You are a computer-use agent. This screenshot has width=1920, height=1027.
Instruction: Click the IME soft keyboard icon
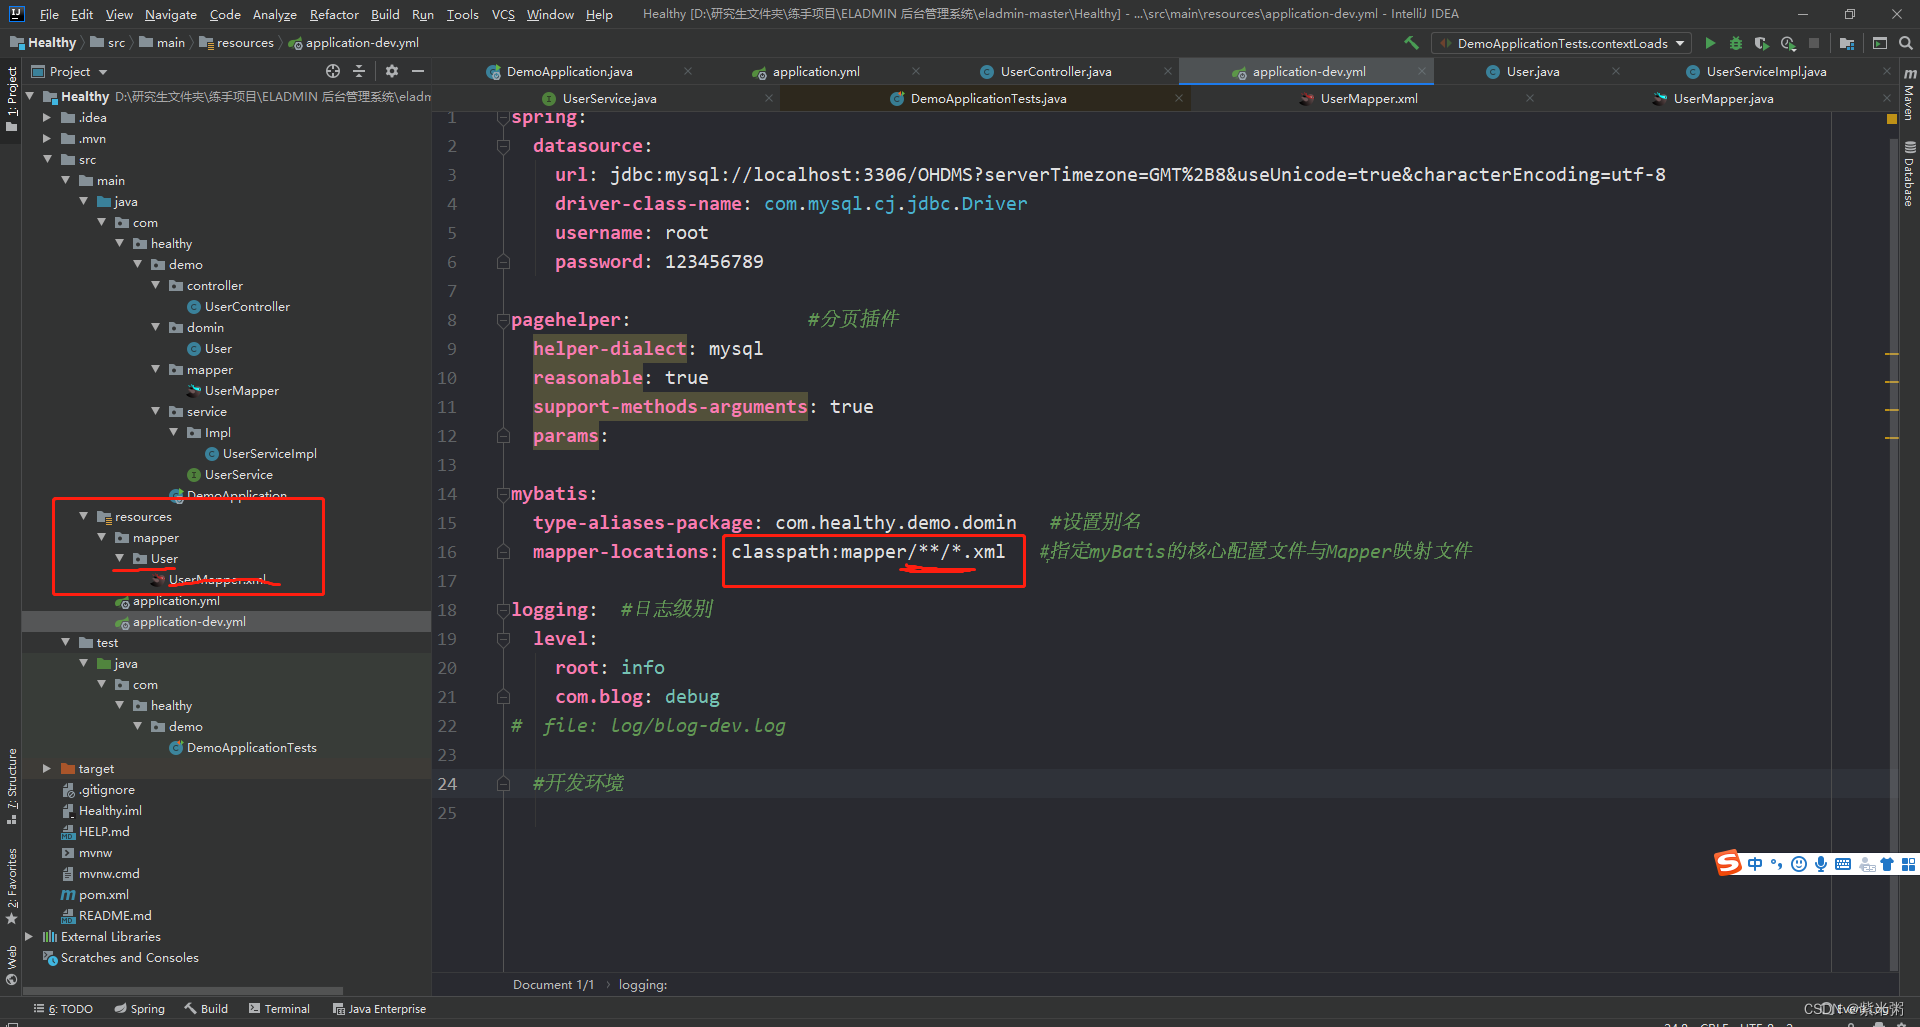click(x=1843, y=864)
